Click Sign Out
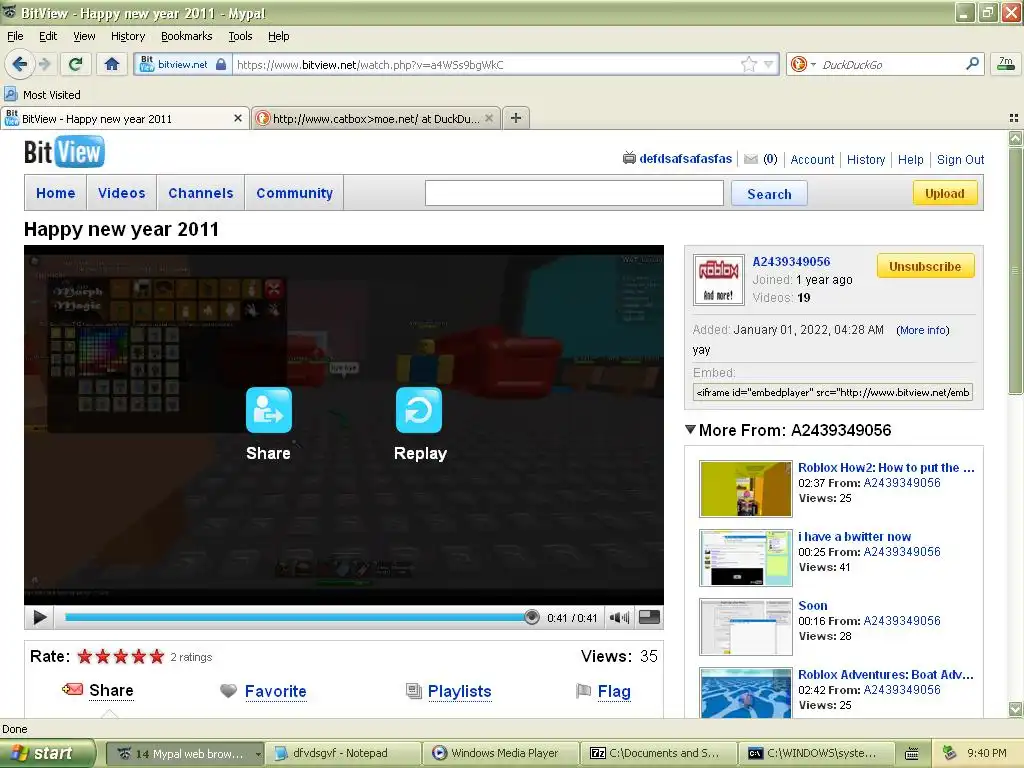Screen dimensions: 1024x768 [960, 159]
